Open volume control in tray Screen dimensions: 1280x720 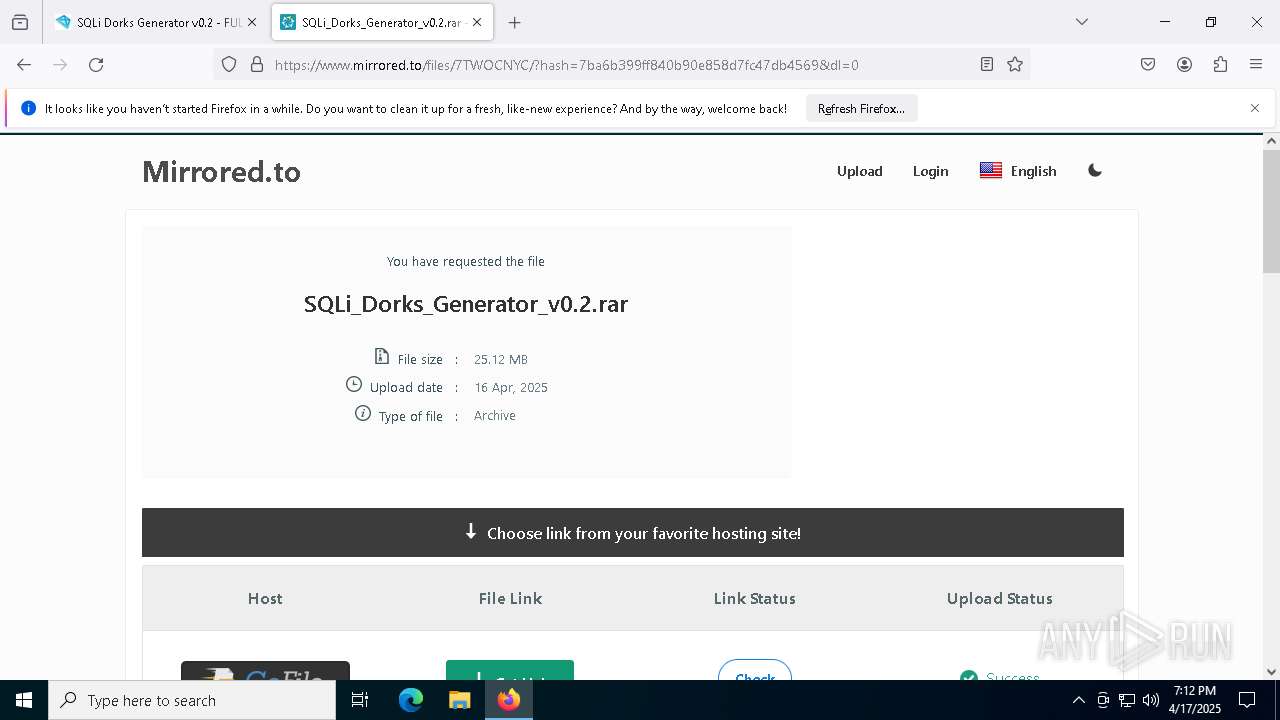pos(1151,700)
